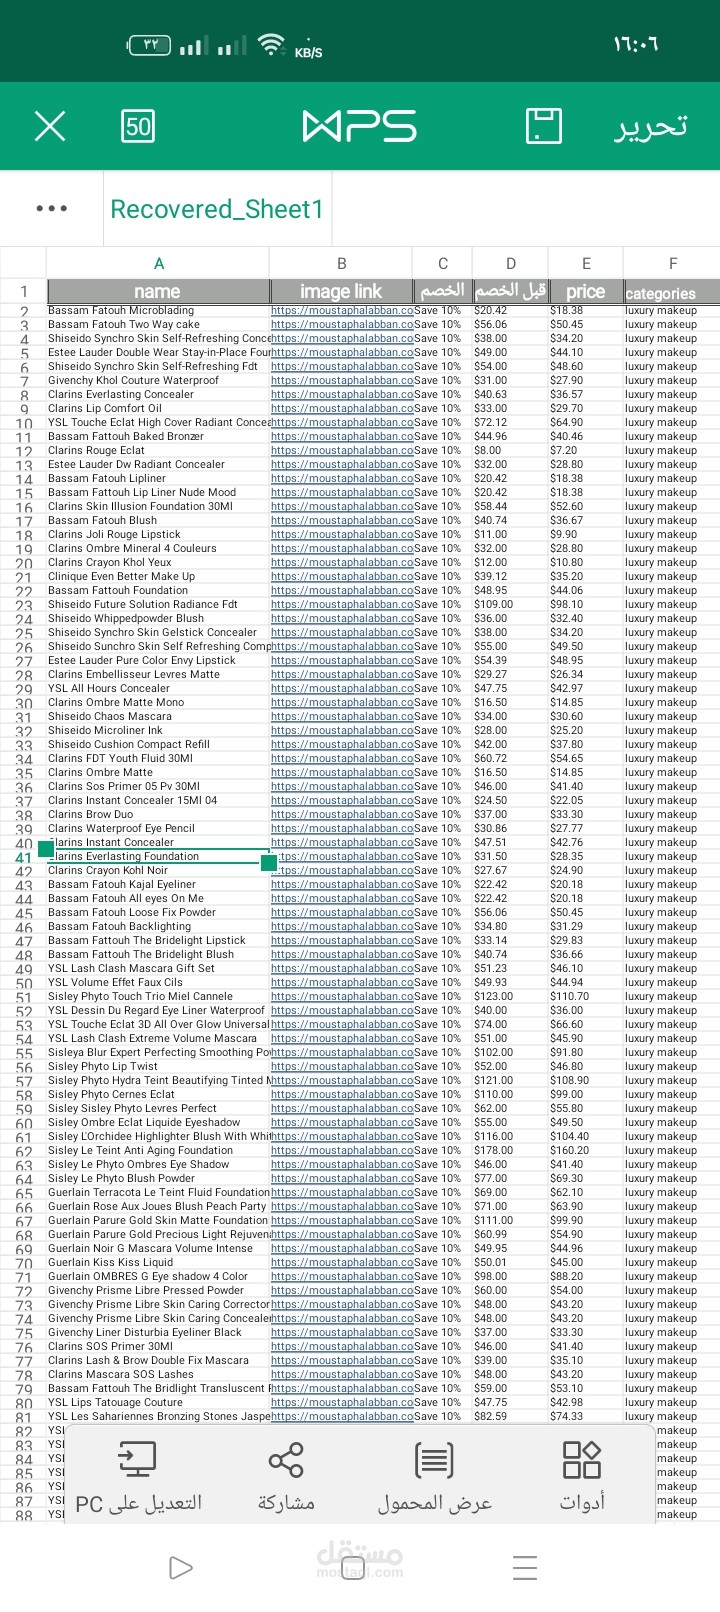Click the 'image link' header cell
720x1612 pixels.
pyautogui.click(x=341, y=291)
